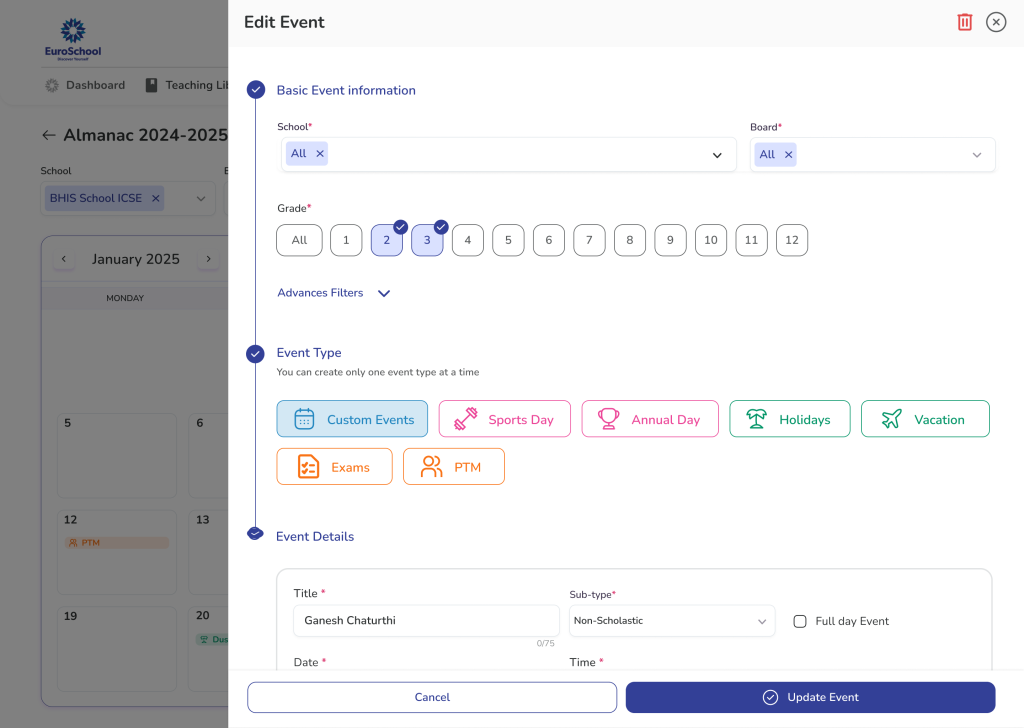This screenshot has width=1024, height=728.
Task: Enable the Full day Event checkbox
Action: [800, 621]
